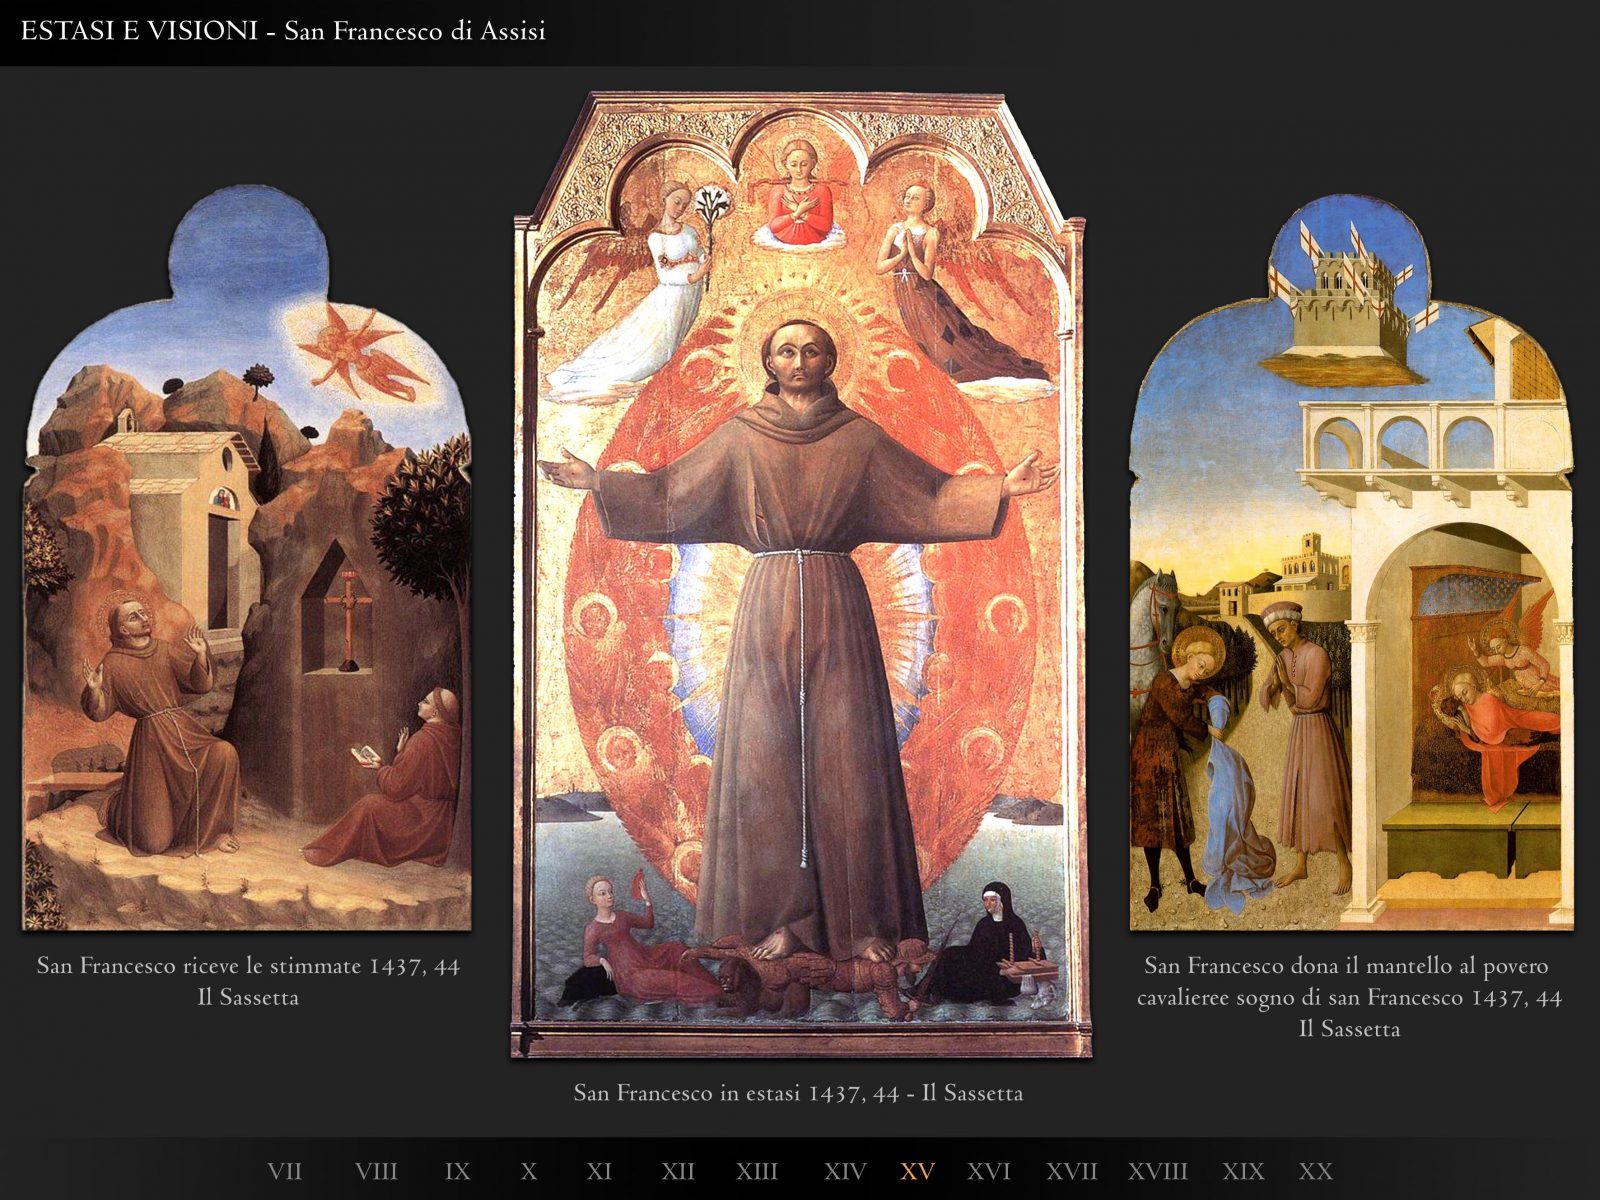This screenshot has width=1600, height=1200.
Task: Go to slide XIX
Action: [1243, 1171]
